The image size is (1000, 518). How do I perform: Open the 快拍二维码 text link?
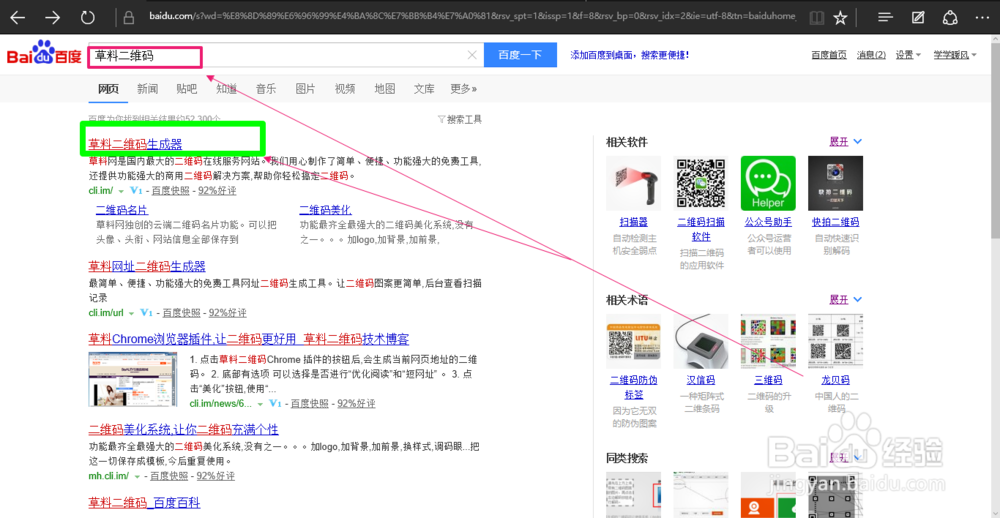pyautogui.click(x=835, y=222)
